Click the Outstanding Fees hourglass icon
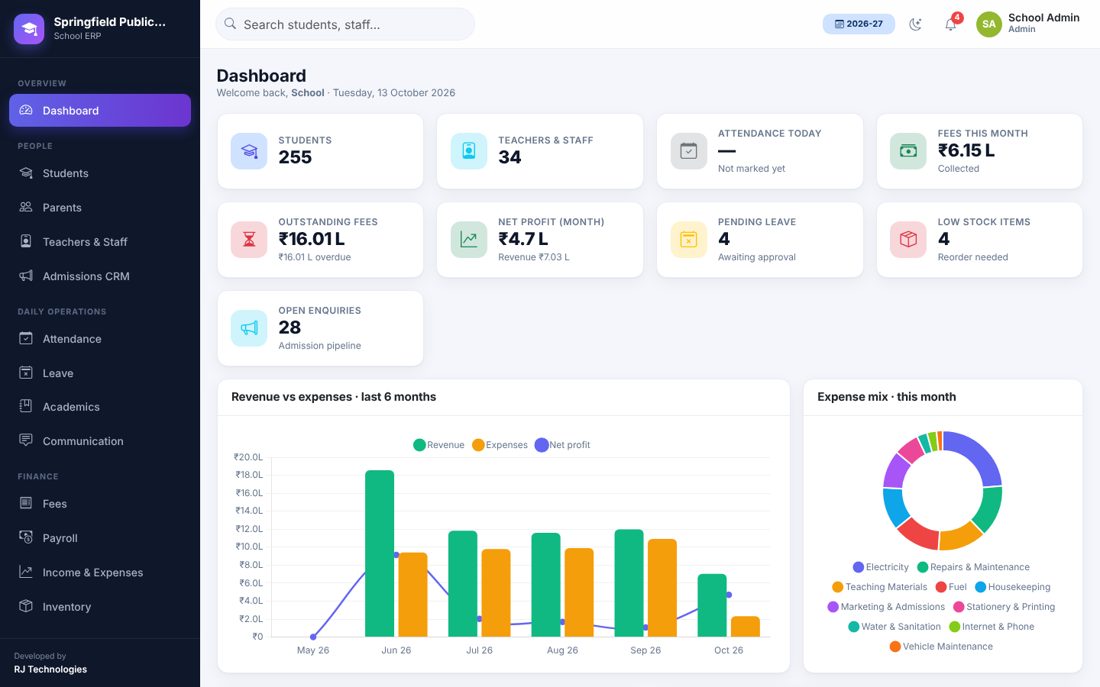 pos(249,239)
